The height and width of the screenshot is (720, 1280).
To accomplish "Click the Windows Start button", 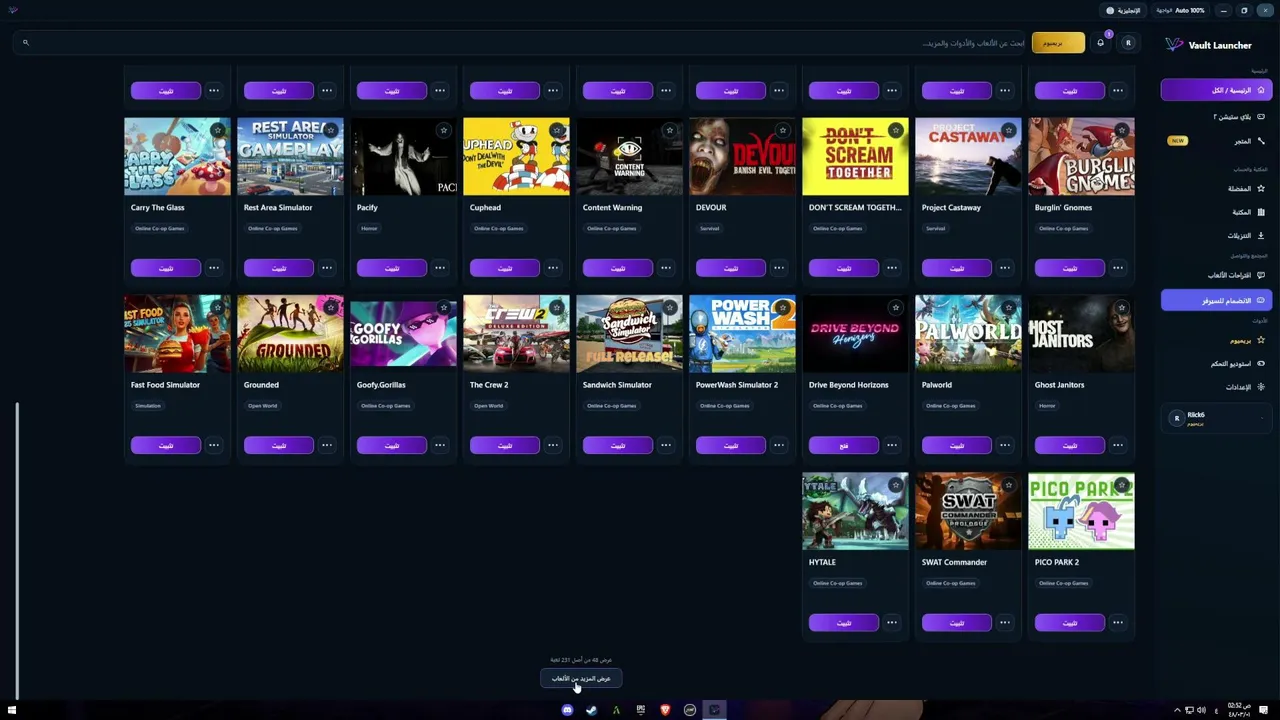I will (x=12, y=710).
